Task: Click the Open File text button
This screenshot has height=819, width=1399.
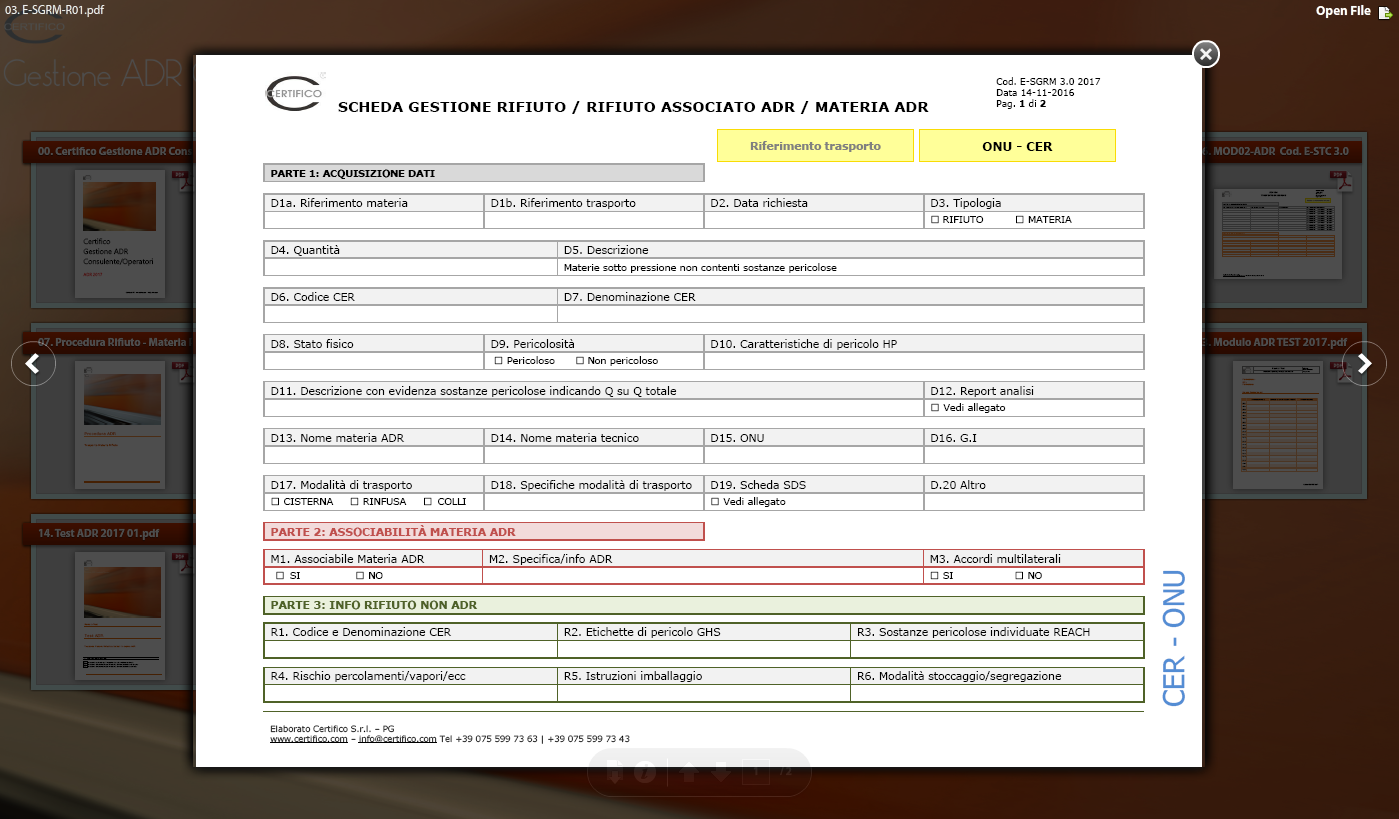Action: pos(1342,11)
